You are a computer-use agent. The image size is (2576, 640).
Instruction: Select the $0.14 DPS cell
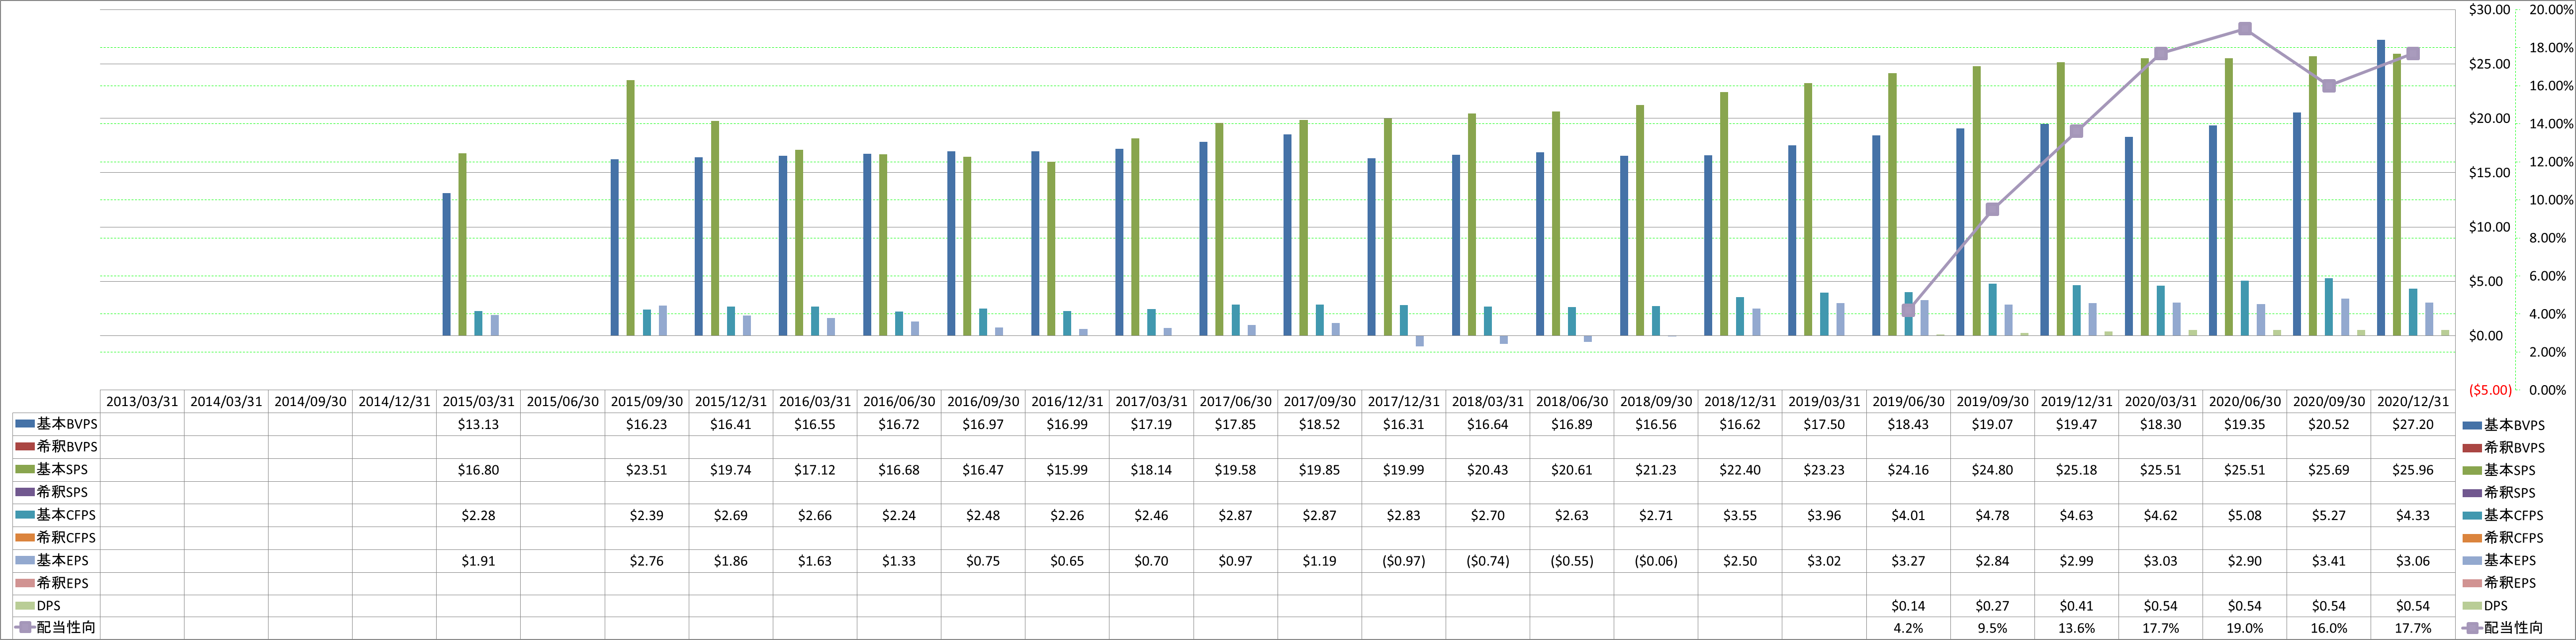click(1908, 606)
